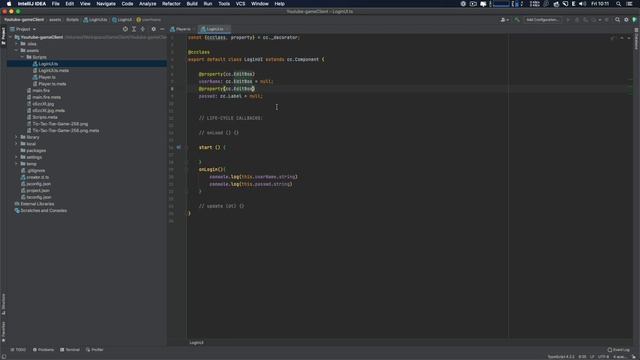Image resolution: width=640 pixels, height=360 pixels.
Task: Open the Profiler tool window
Action: 95,350
